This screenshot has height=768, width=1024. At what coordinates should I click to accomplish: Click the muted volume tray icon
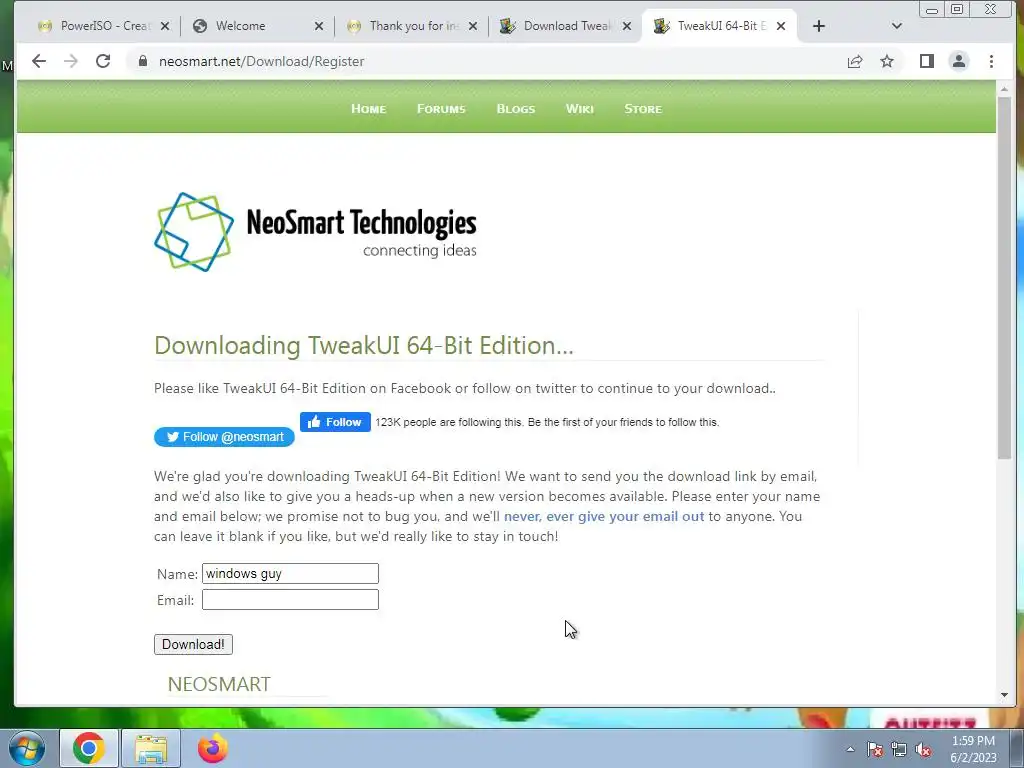click(923, 750)
